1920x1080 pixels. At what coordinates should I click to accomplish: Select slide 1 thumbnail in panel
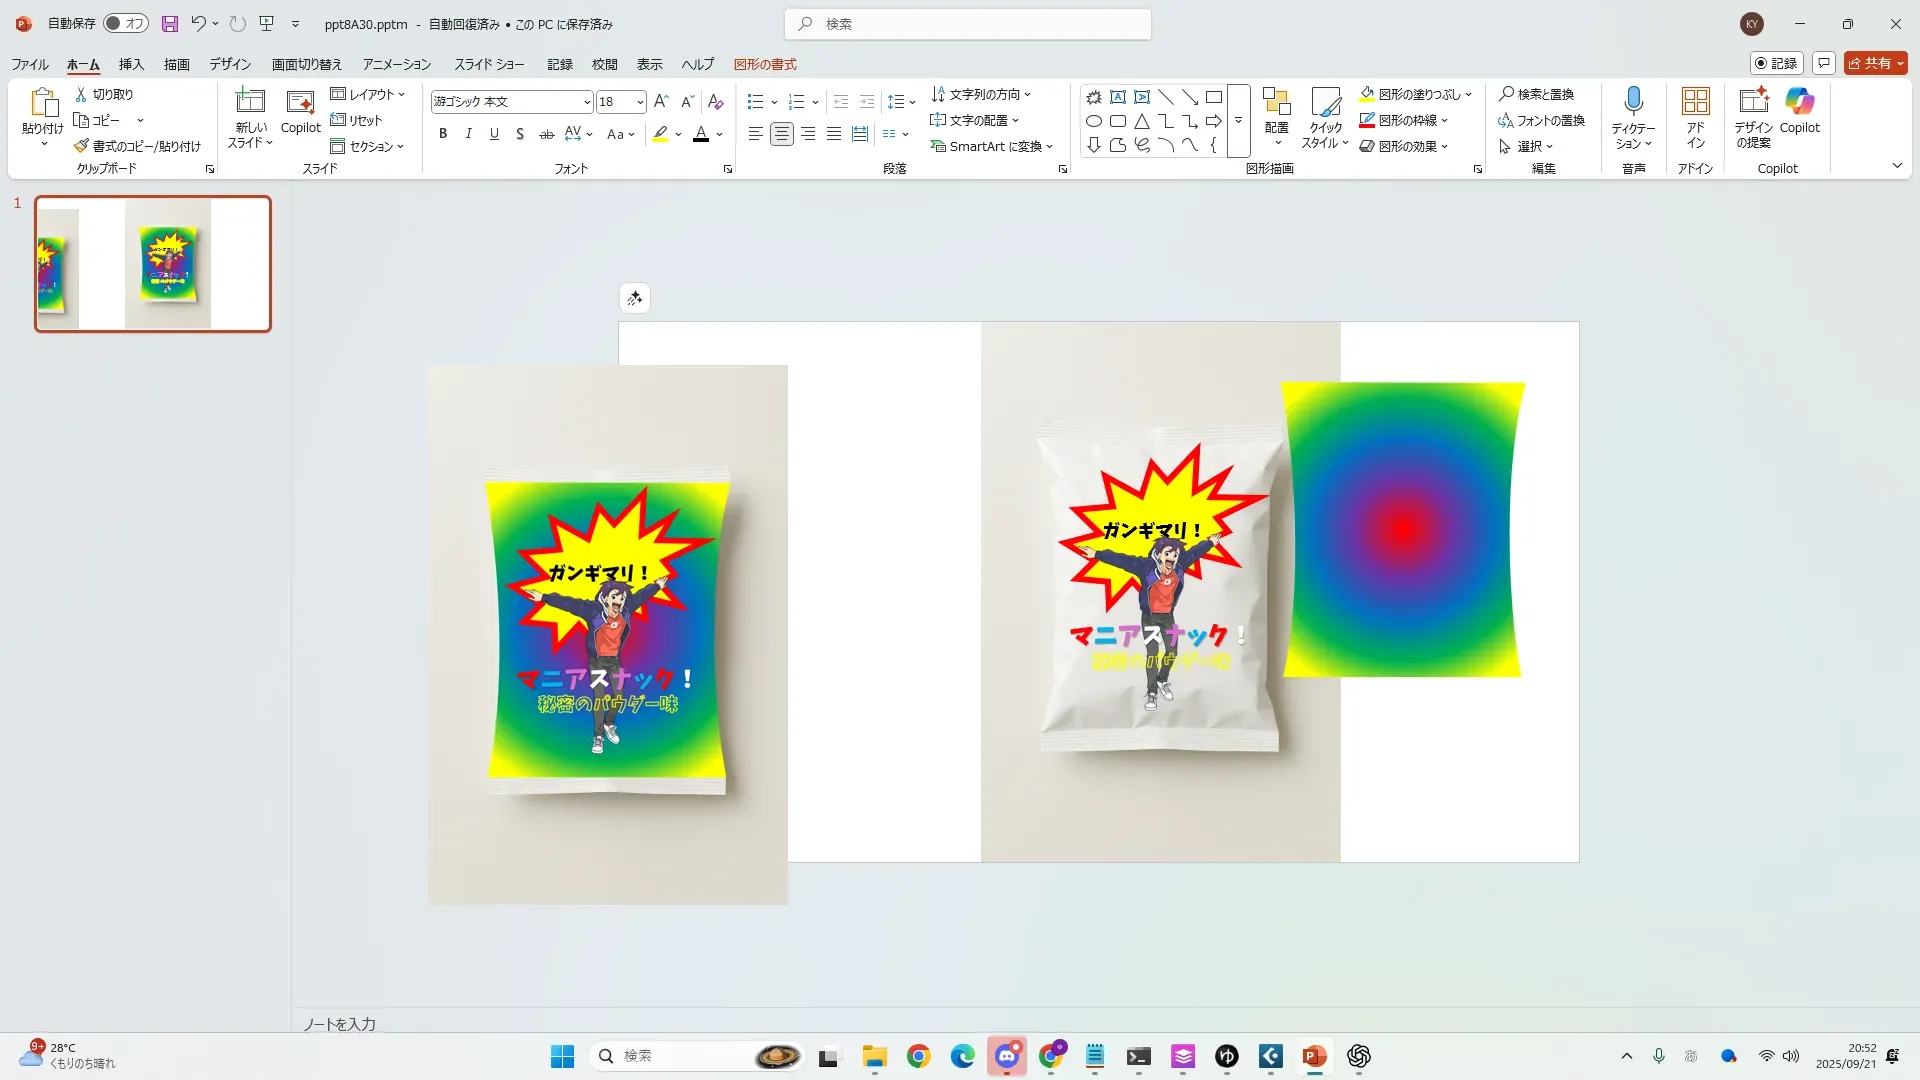[153, 264]
